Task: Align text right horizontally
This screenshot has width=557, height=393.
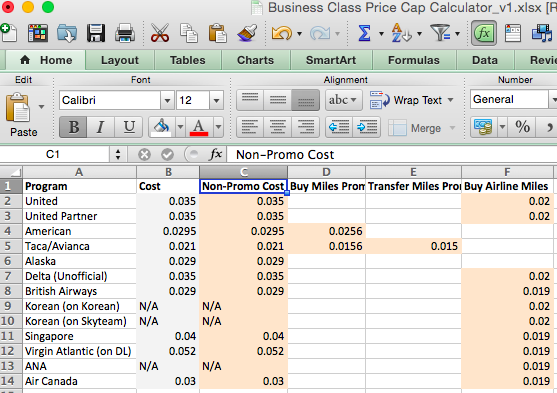Action: 305,127
